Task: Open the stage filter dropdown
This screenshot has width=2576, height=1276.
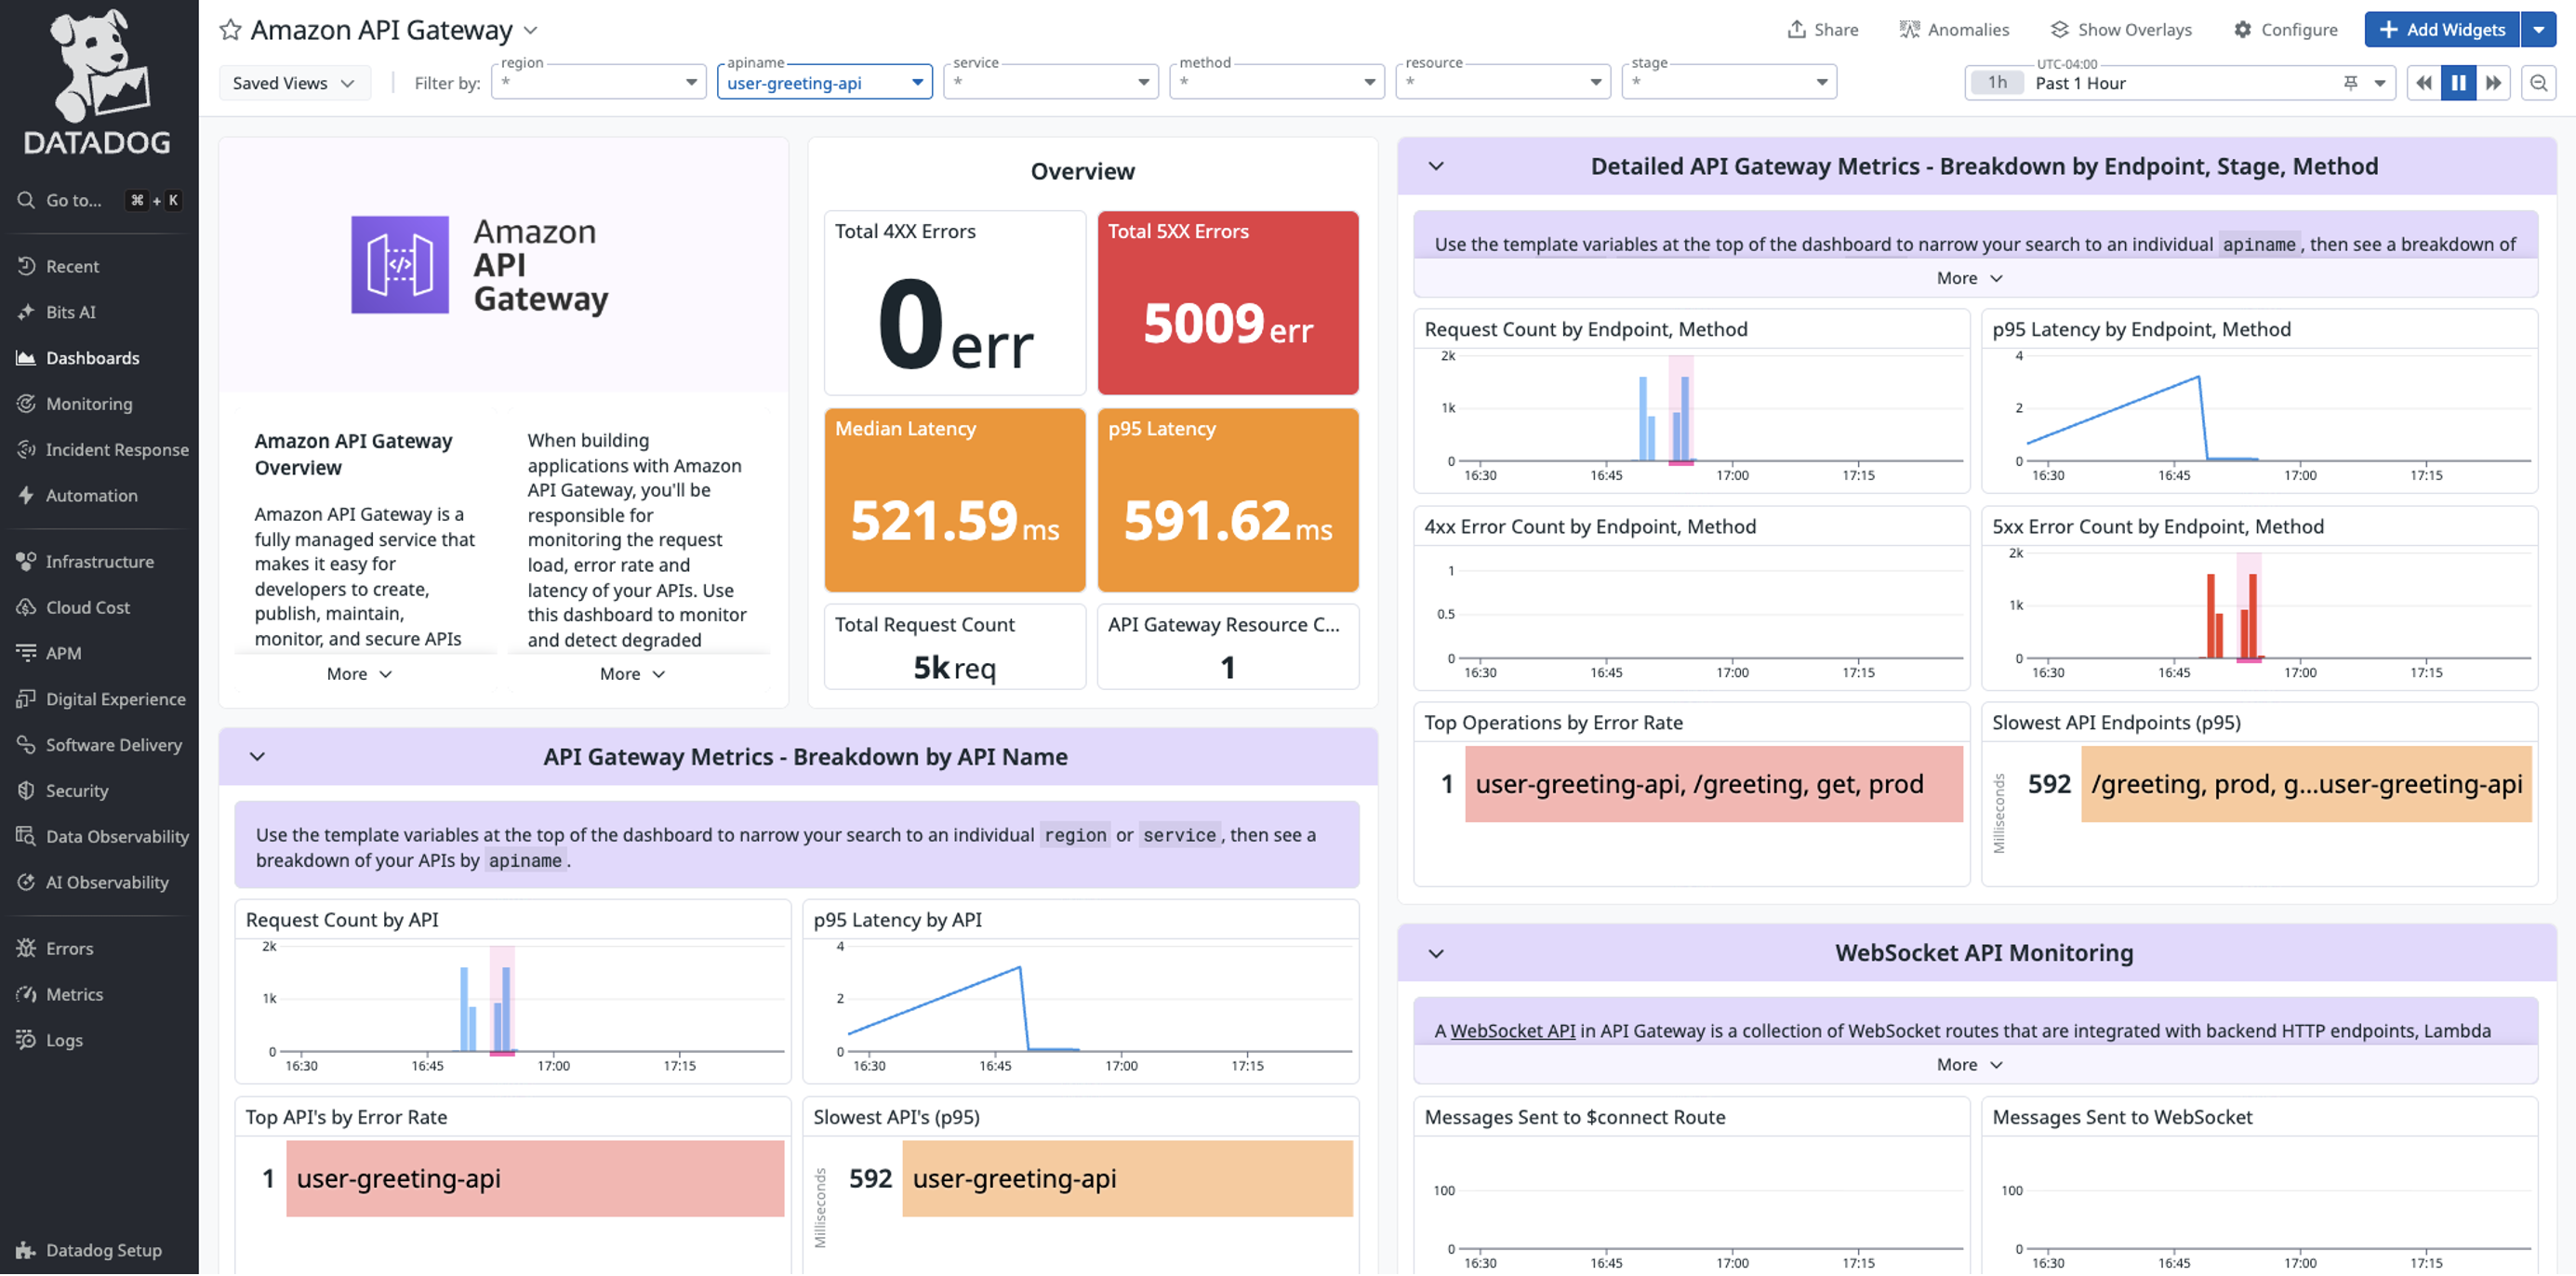Action: [x=1729, y=82]
